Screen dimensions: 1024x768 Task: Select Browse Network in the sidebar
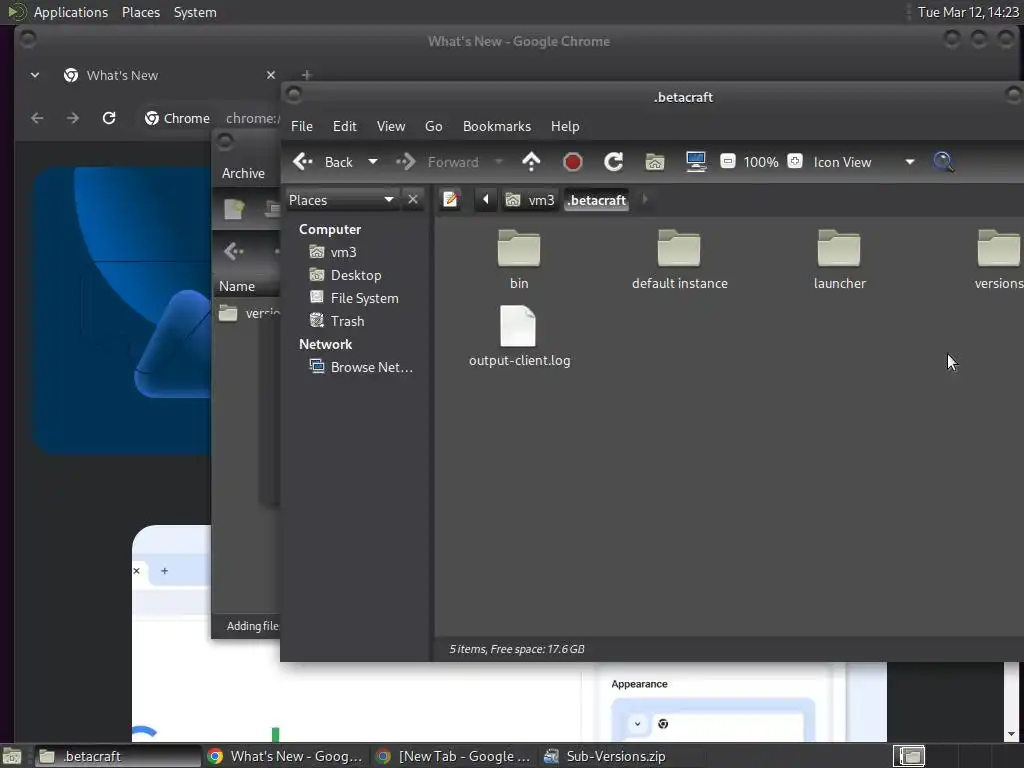click(360, 367)
